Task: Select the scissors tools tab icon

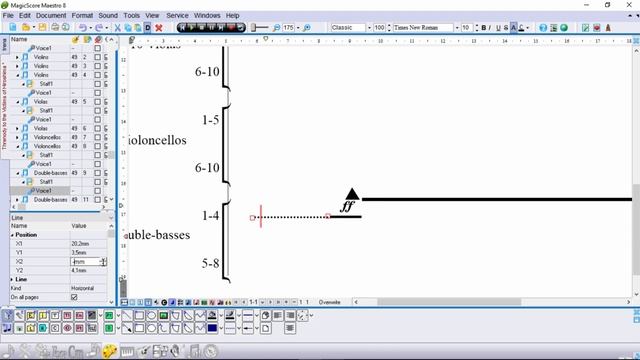Action: (x=25, y=351)
